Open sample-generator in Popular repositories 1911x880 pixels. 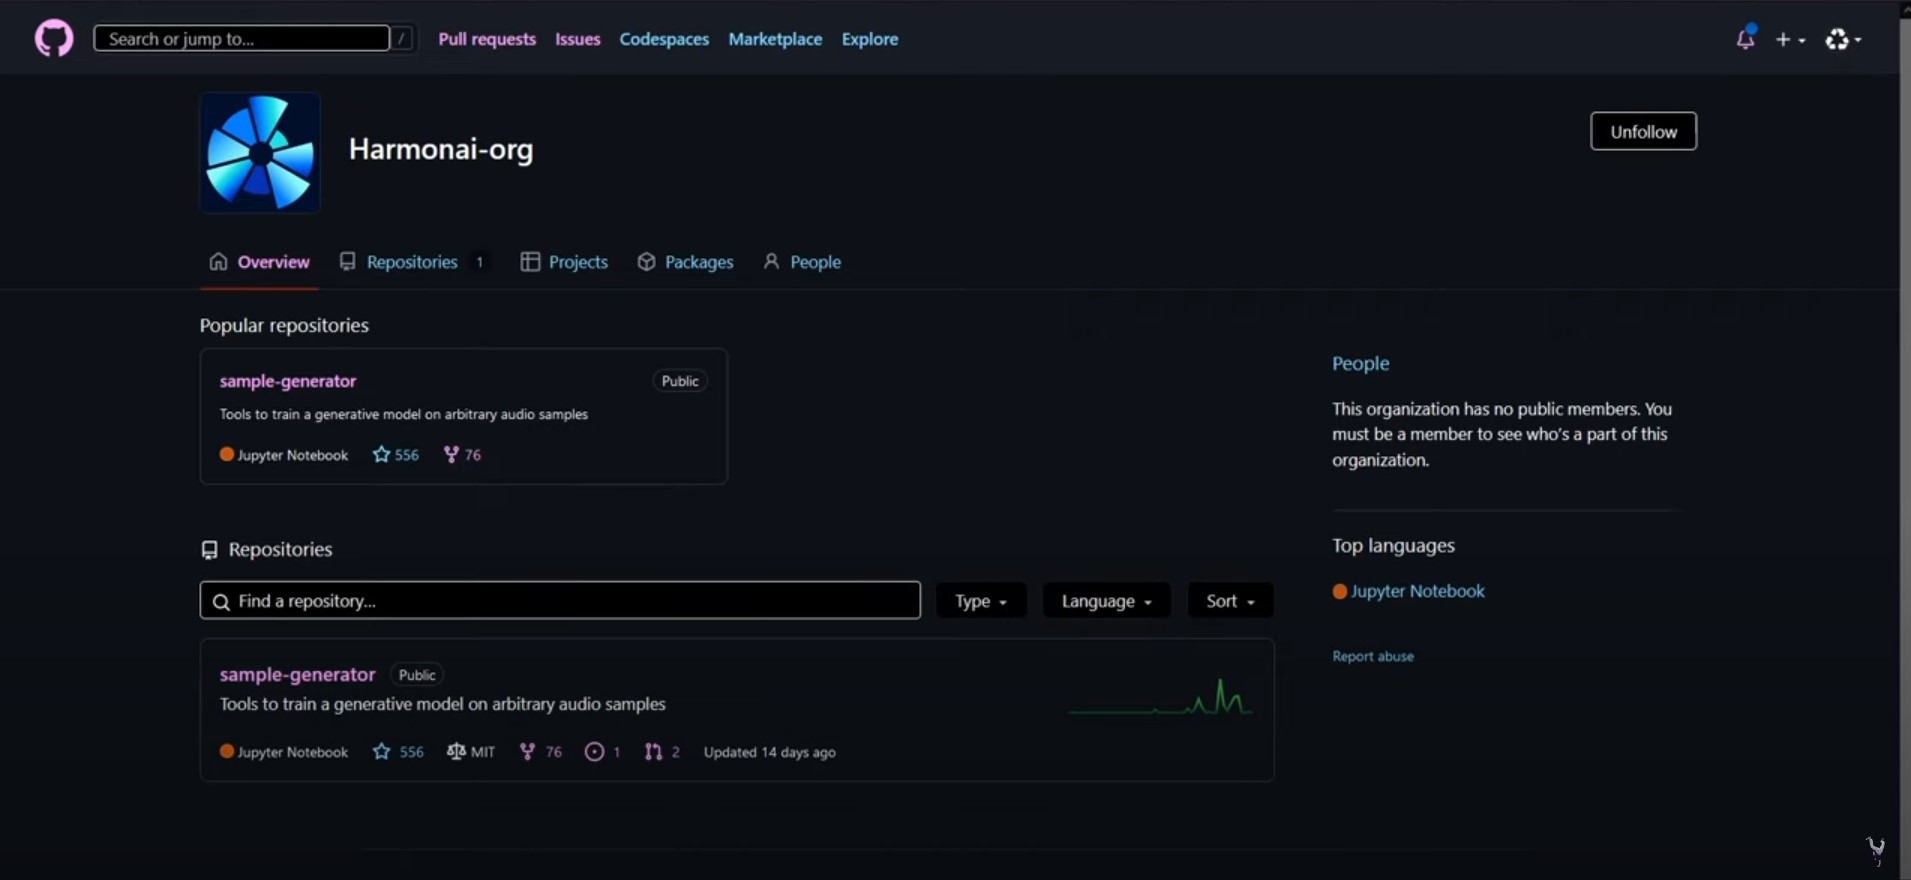288,381
